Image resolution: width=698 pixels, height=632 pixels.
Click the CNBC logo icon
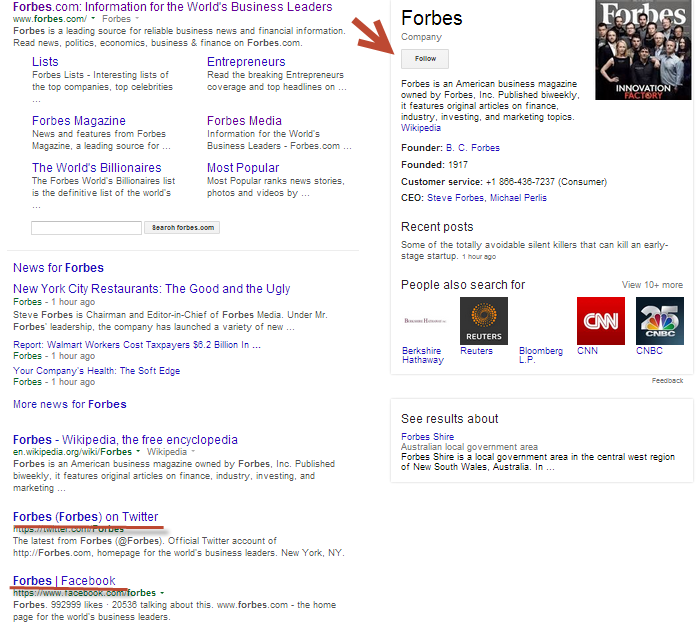pyautogui.click(x=660, y=321)
